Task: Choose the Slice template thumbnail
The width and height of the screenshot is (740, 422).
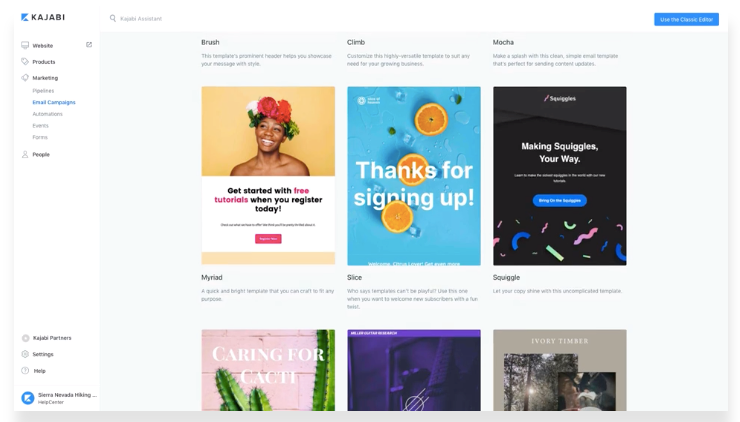Action: click(x=414, y=176)
